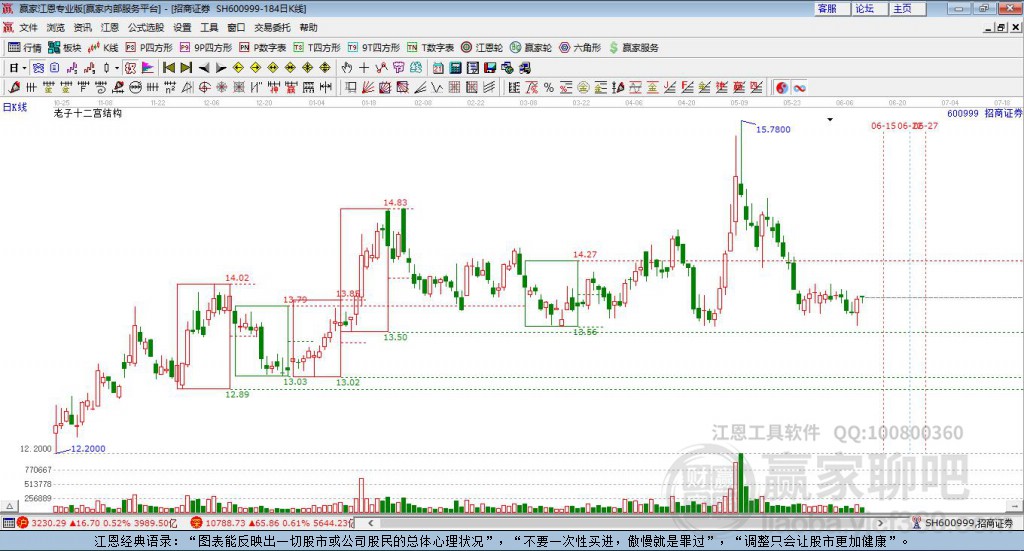The width and height of the screenshot is (1024, 551).
Task: Click the 日K线 chart label
Action: click(14, 107)
